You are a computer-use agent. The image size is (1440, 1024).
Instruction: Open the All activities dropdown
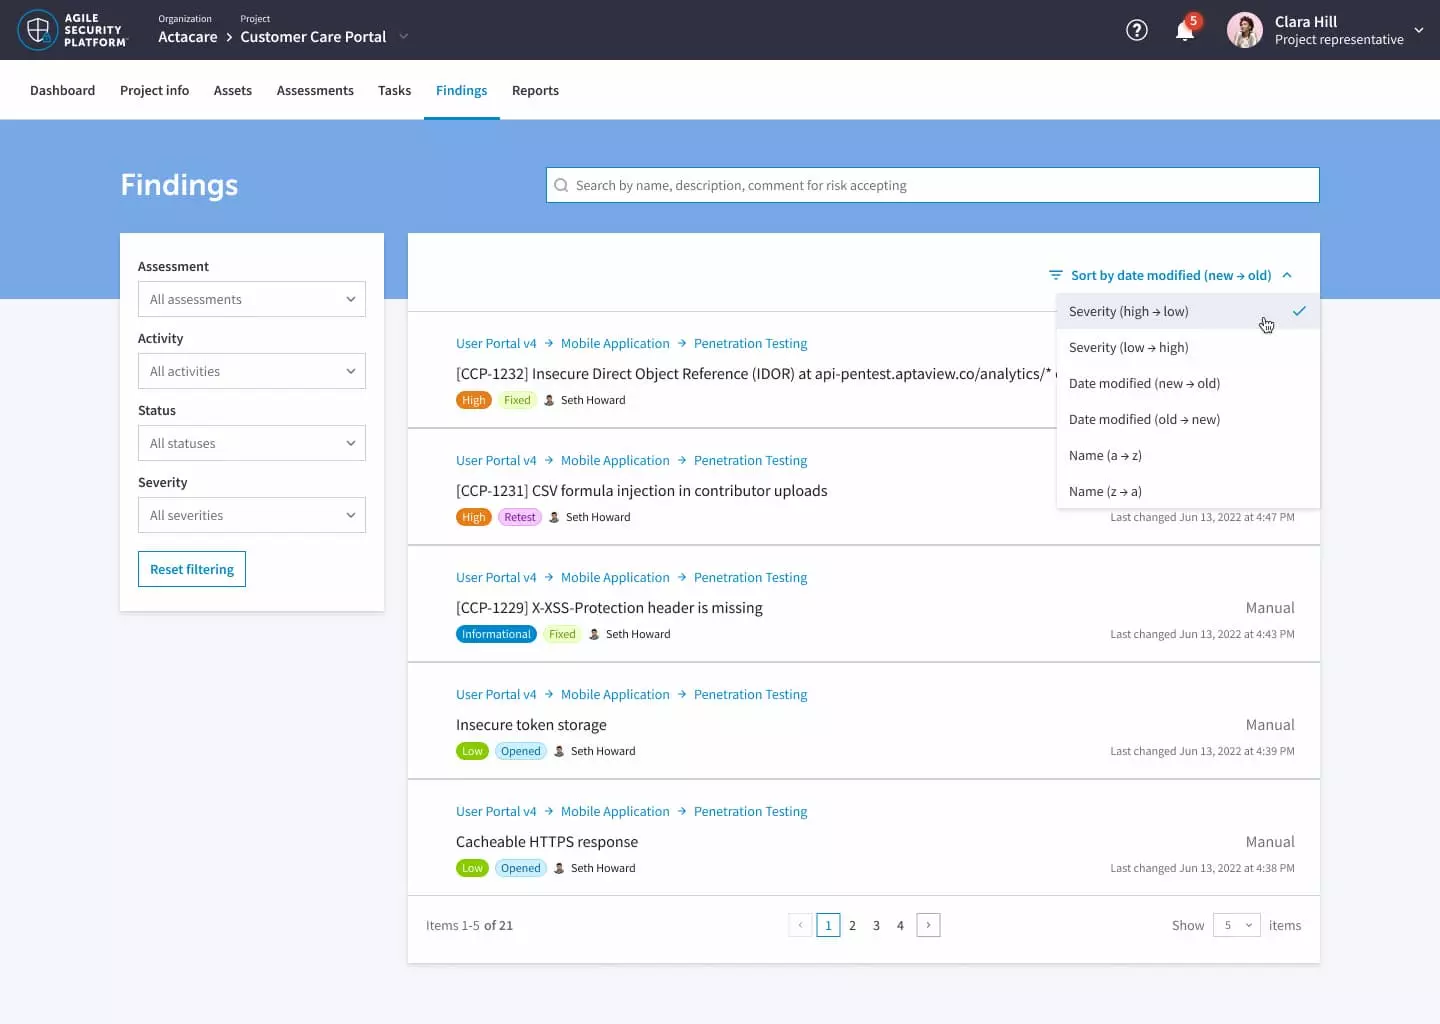click(x=252, y=371)
